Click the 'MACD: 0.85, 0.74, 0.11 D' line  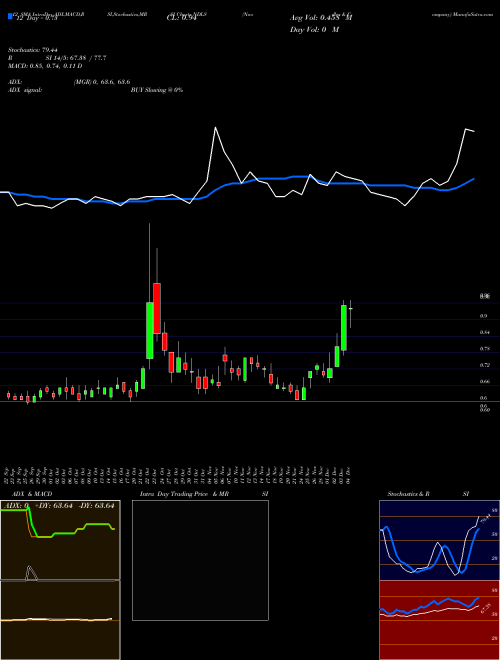(x=45, y=66)
